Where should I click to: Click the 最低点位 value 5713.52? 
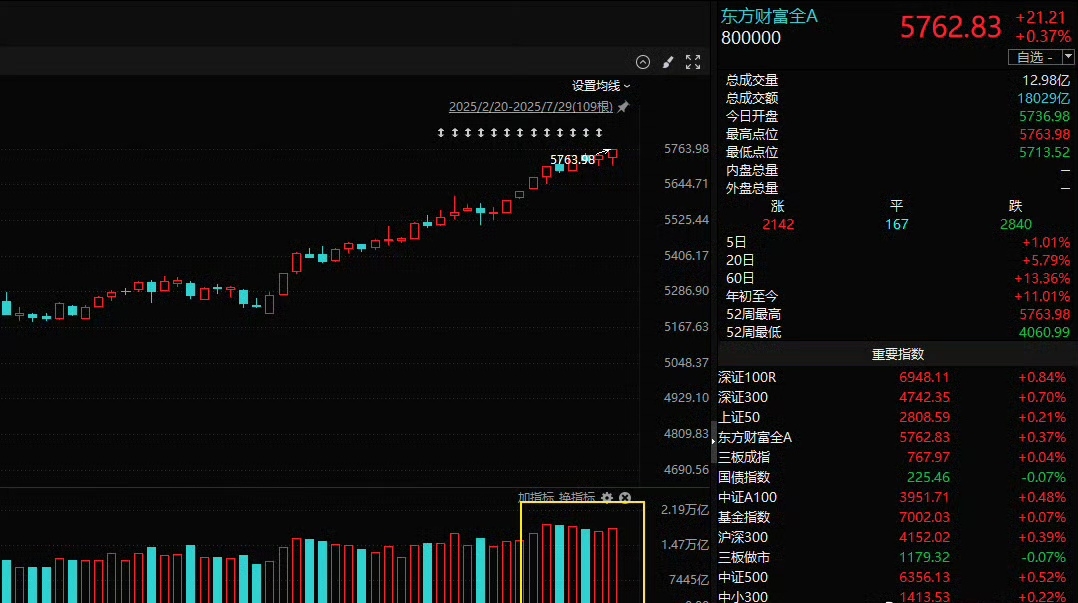click(1044, 152)
